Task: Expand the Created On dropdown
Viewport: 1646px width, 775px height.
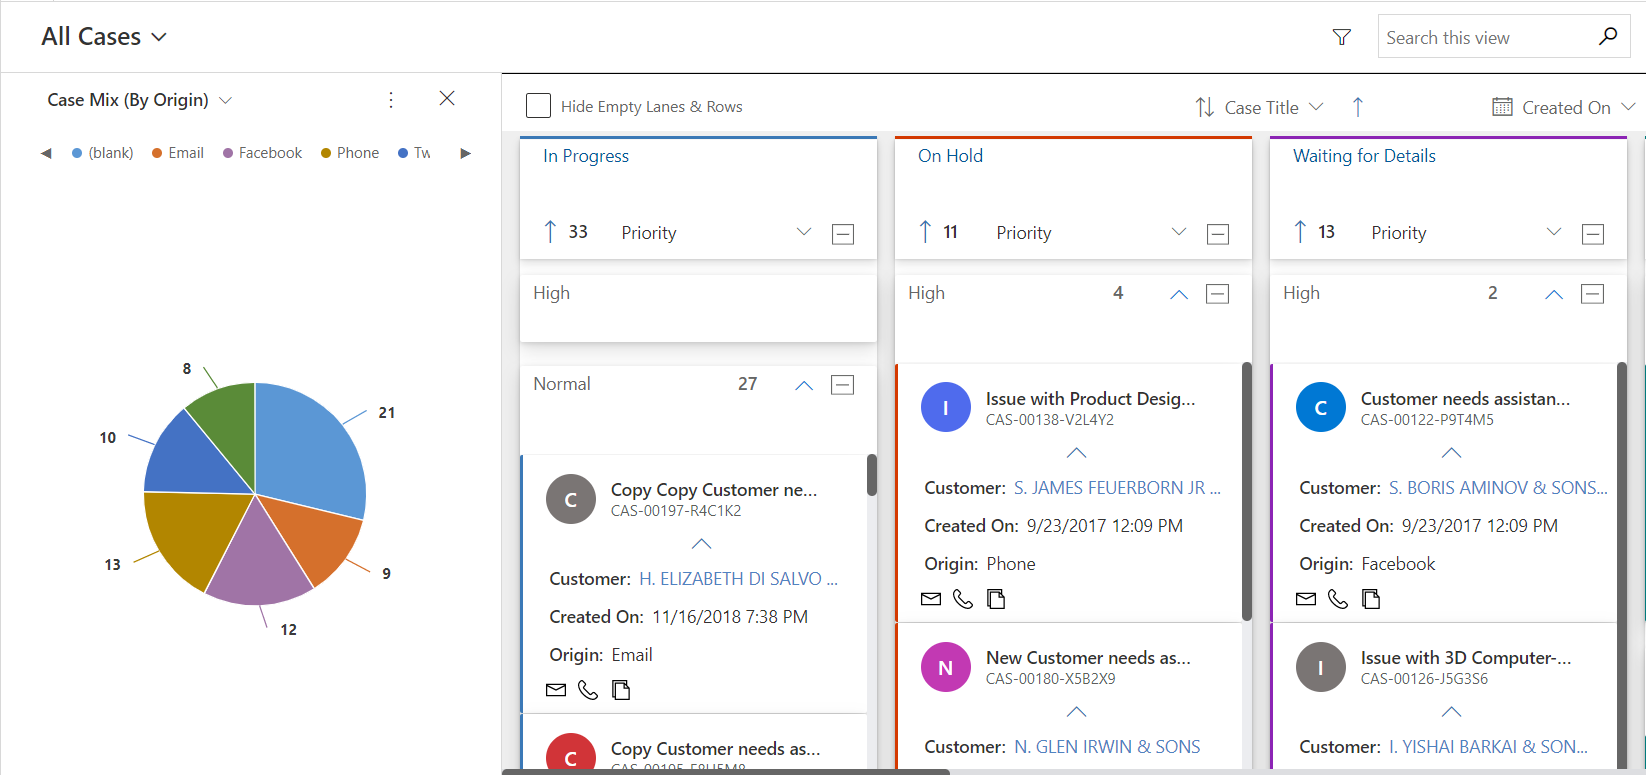Action: click(1628, 107)
